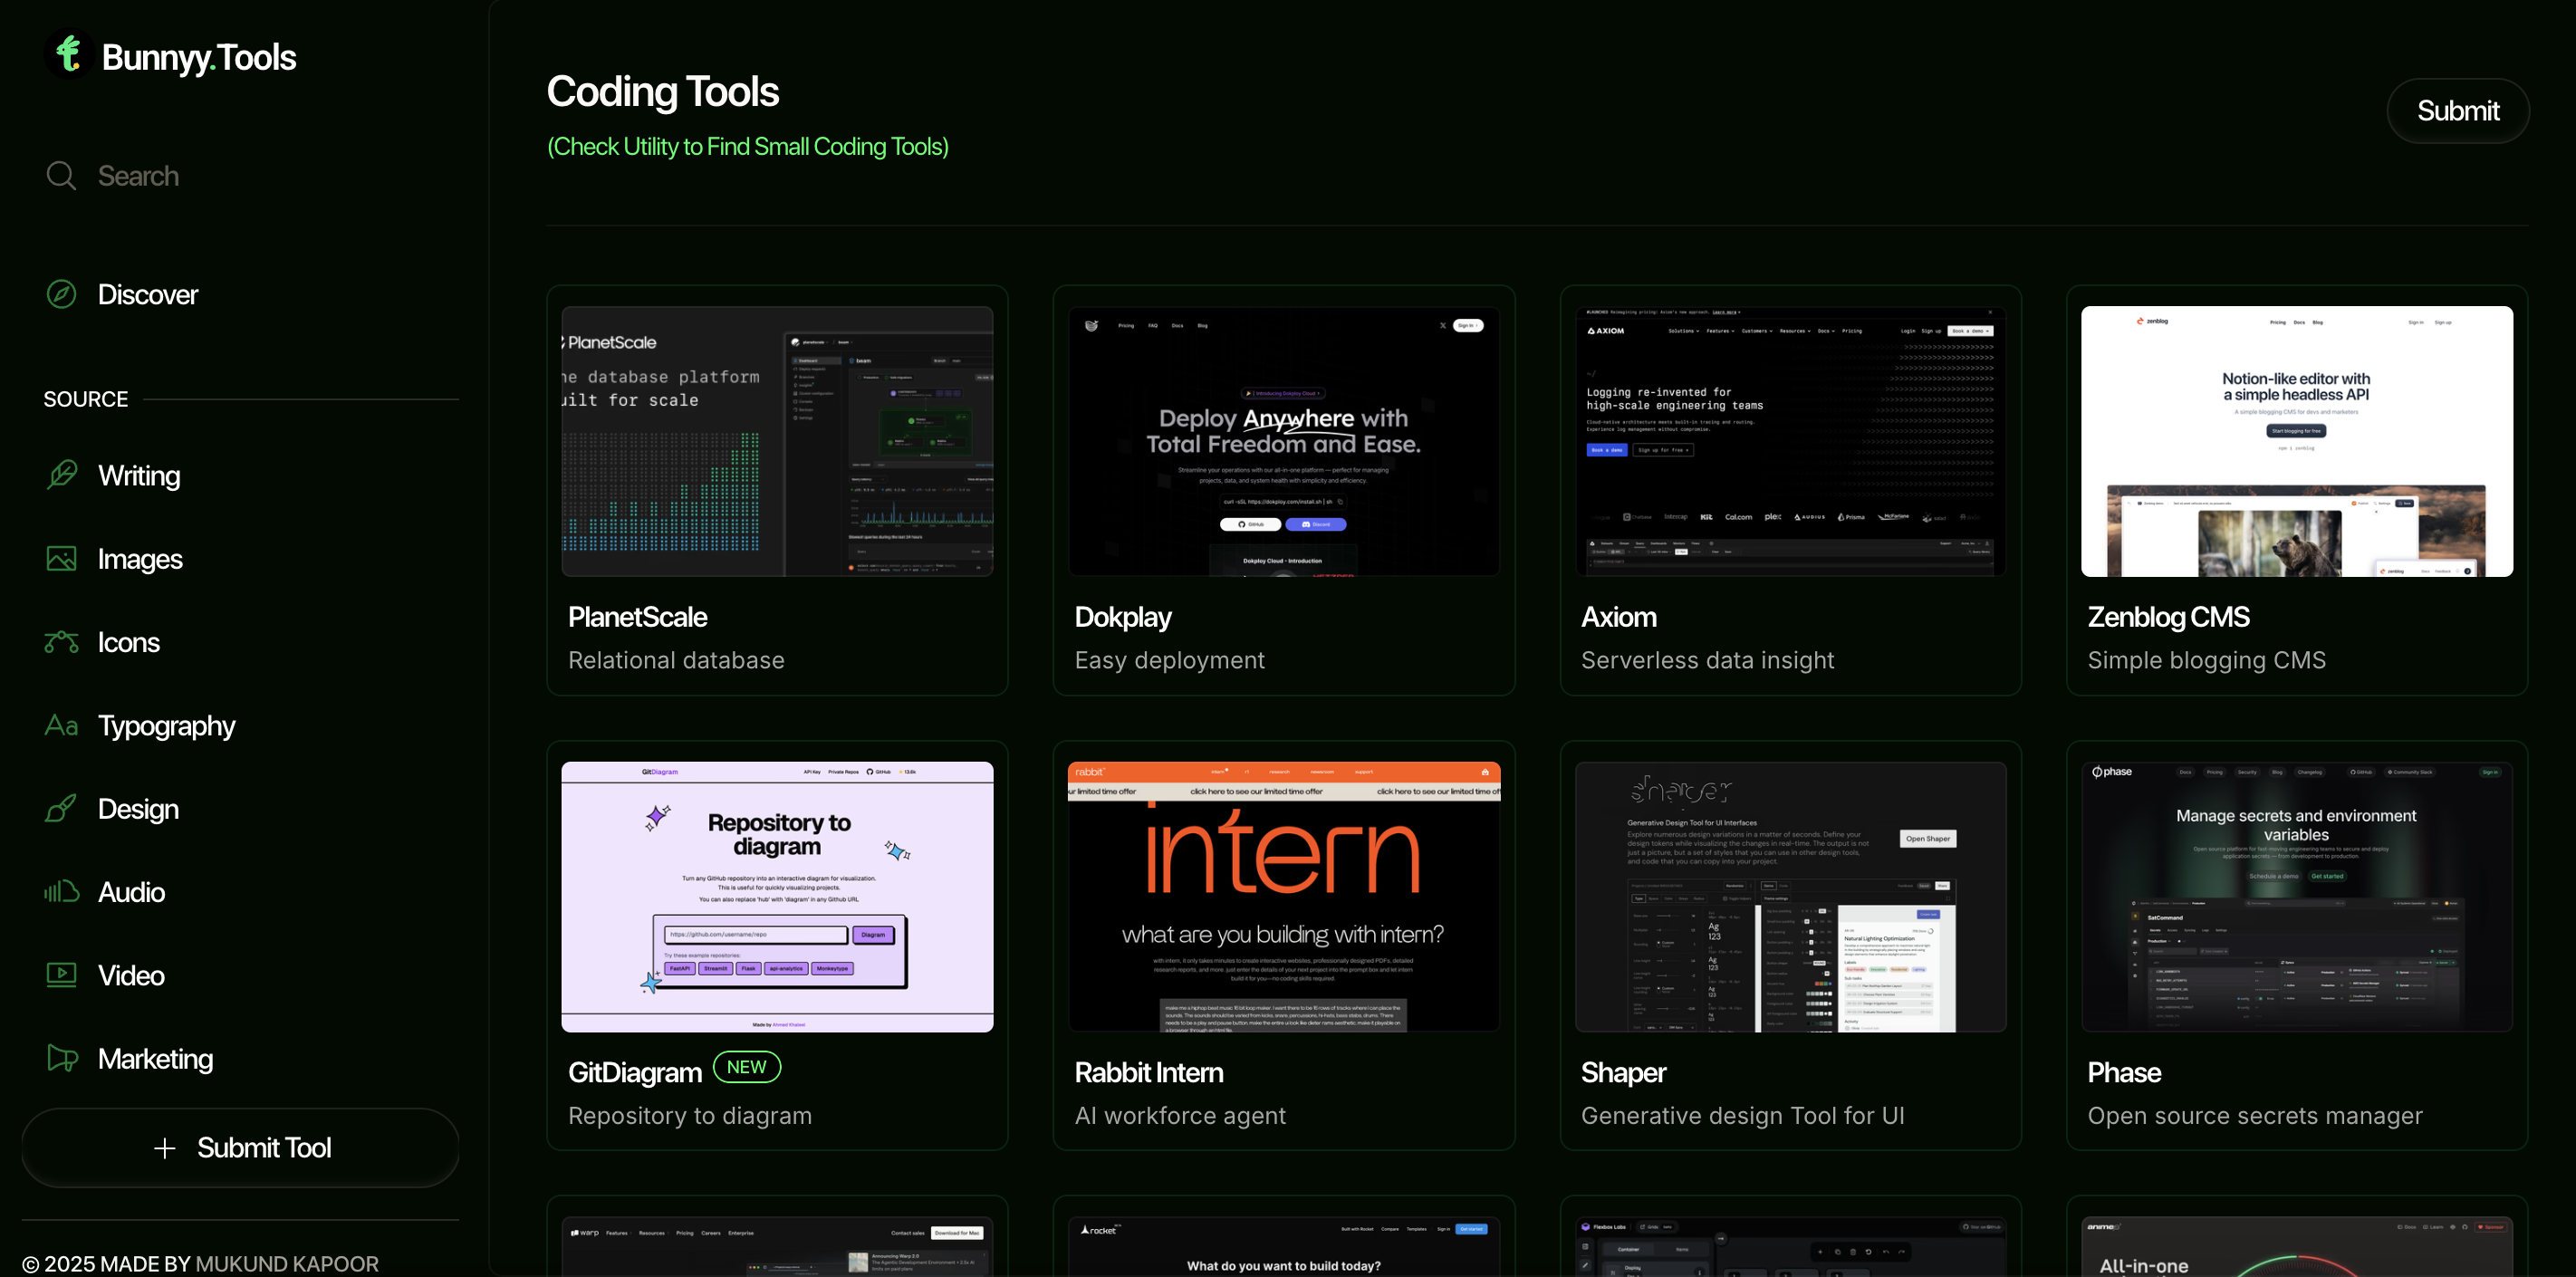The image size is (2576, 1277).
Task: Click the Submit button at top right
Action: 2457,111
